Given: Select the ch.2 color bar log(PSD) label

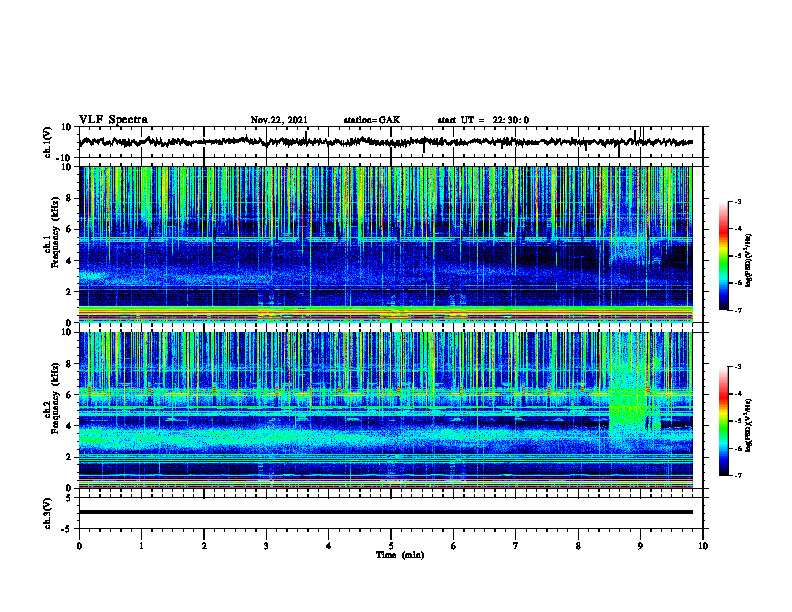Looking at the screenshot, I should [749, 425].
